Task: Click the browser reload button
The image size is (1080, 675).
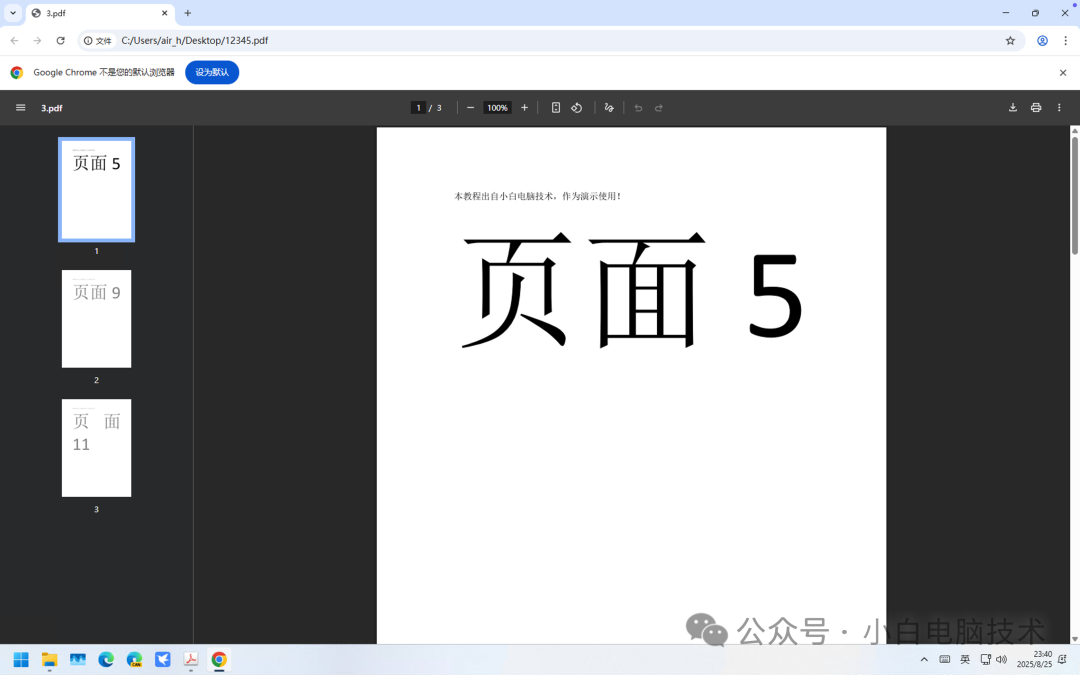Action: 62,41
